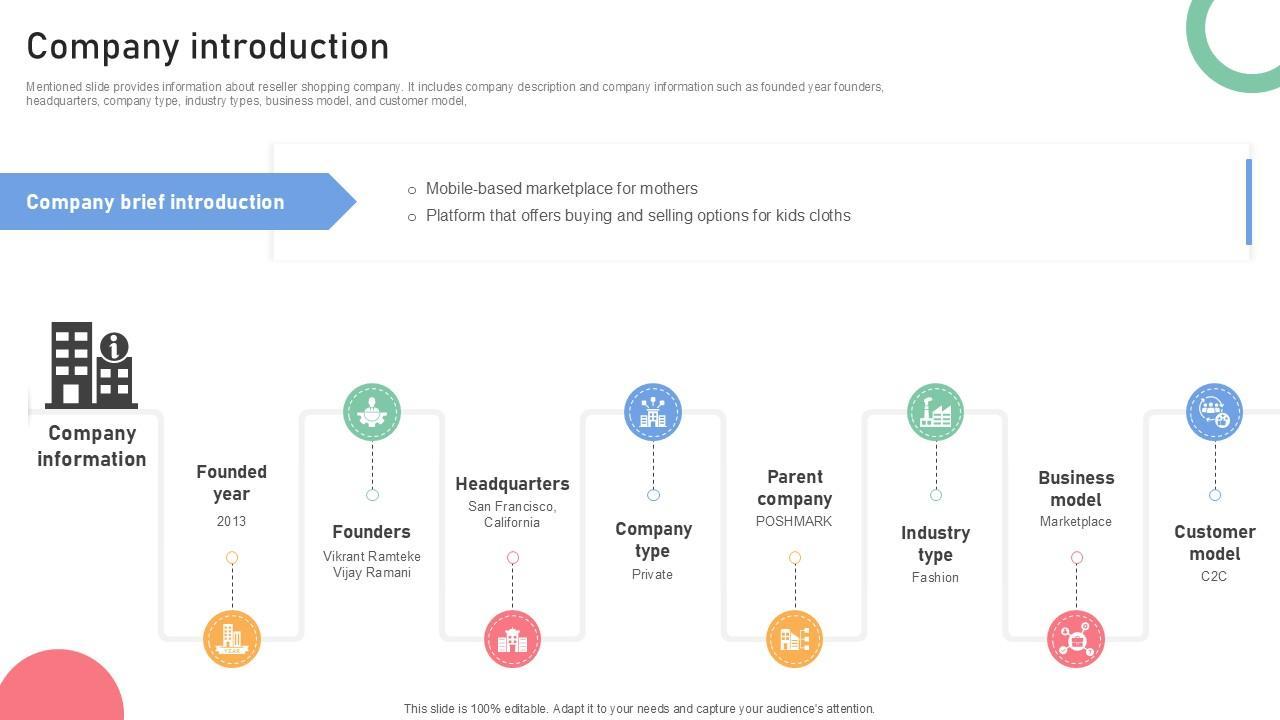Screen dimensions: 1280x720
Task: Select the slide description paragraph
Action: [455, 94]
